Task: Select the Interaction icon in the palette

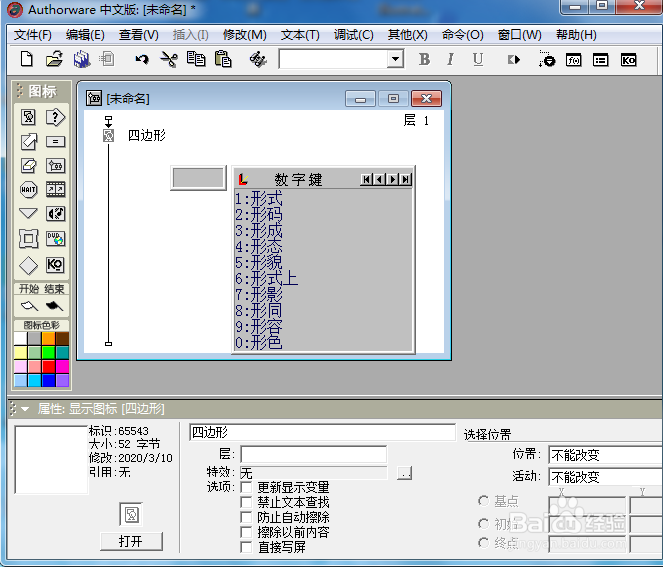Action: click(55, 117)
